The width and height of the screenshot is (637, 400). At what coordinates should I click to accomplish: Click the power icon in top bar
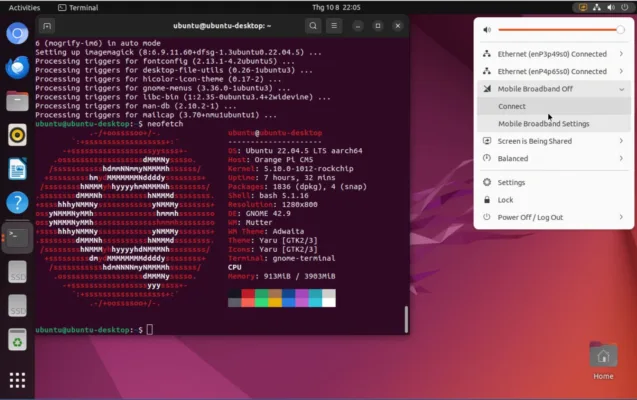[624, 7]
